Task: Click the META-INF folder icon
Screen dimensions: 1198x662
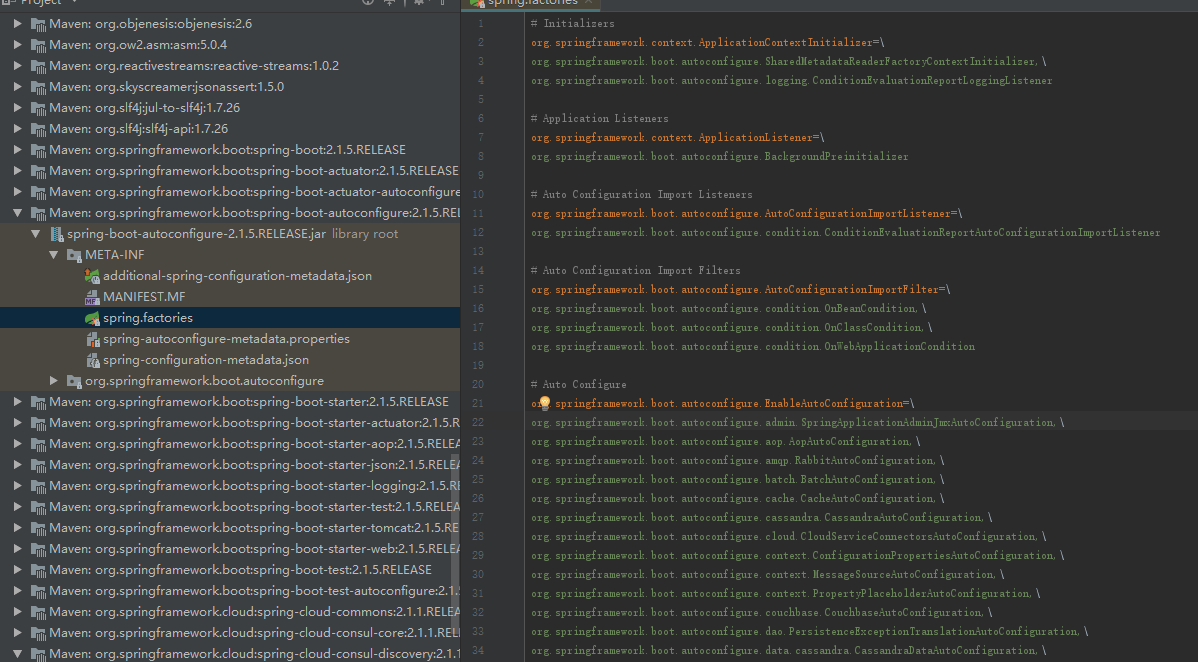Action: coord(74,255)
